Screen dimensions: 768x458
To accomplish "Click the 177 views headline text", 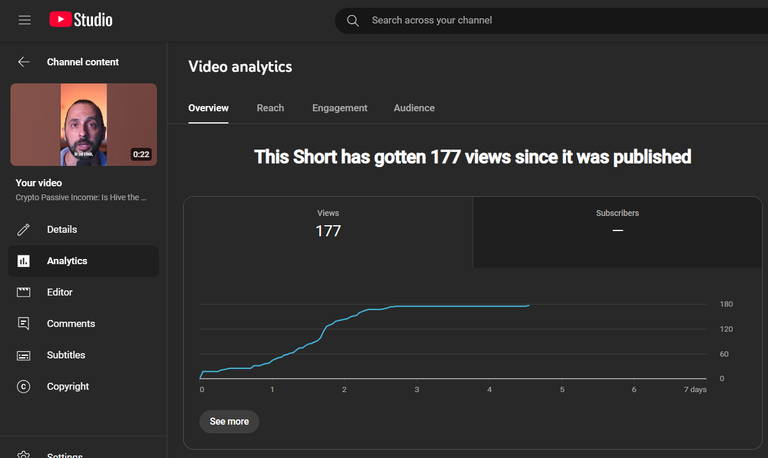I will tap(473, 157).
